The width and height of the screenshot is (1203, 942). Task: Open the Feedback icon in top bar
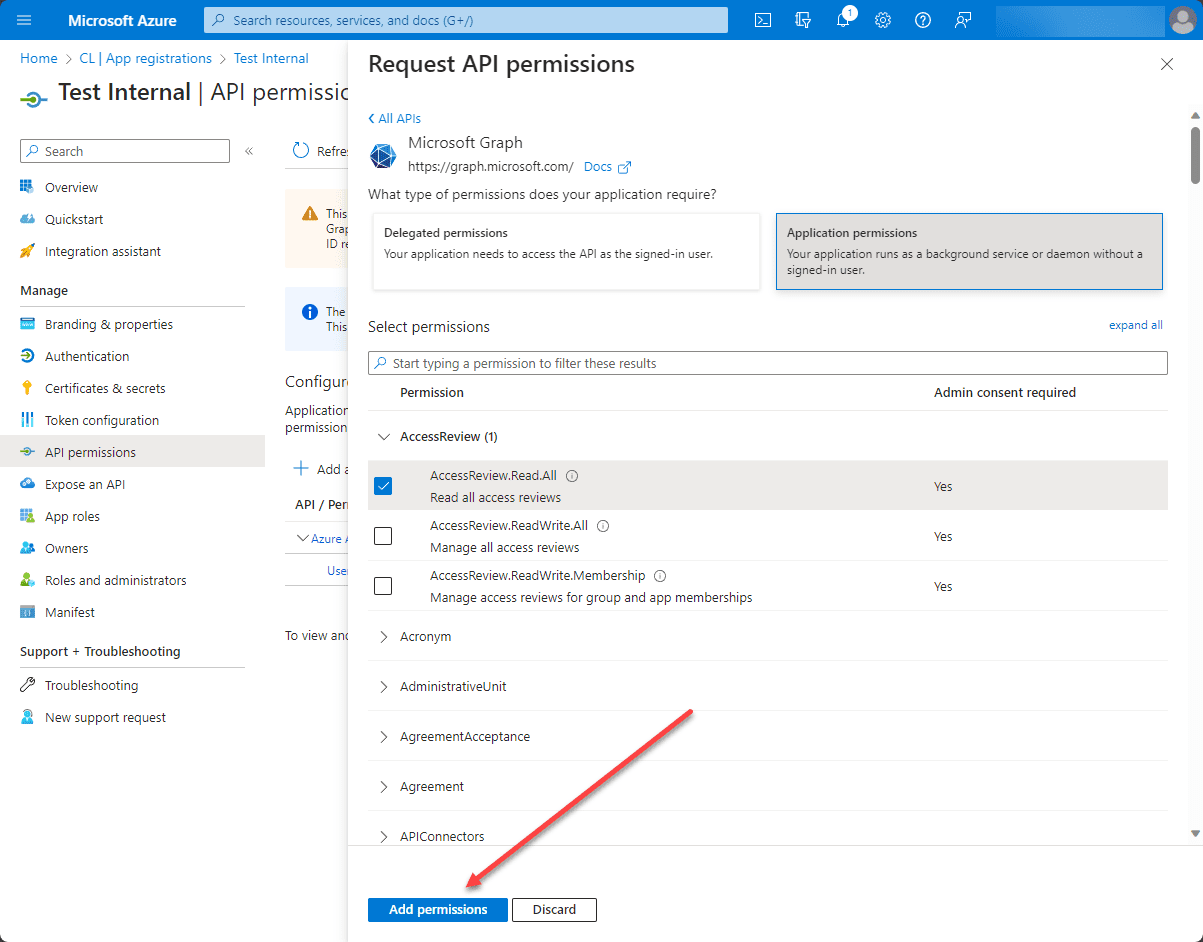pyautogui.click(x=963, y=20)
